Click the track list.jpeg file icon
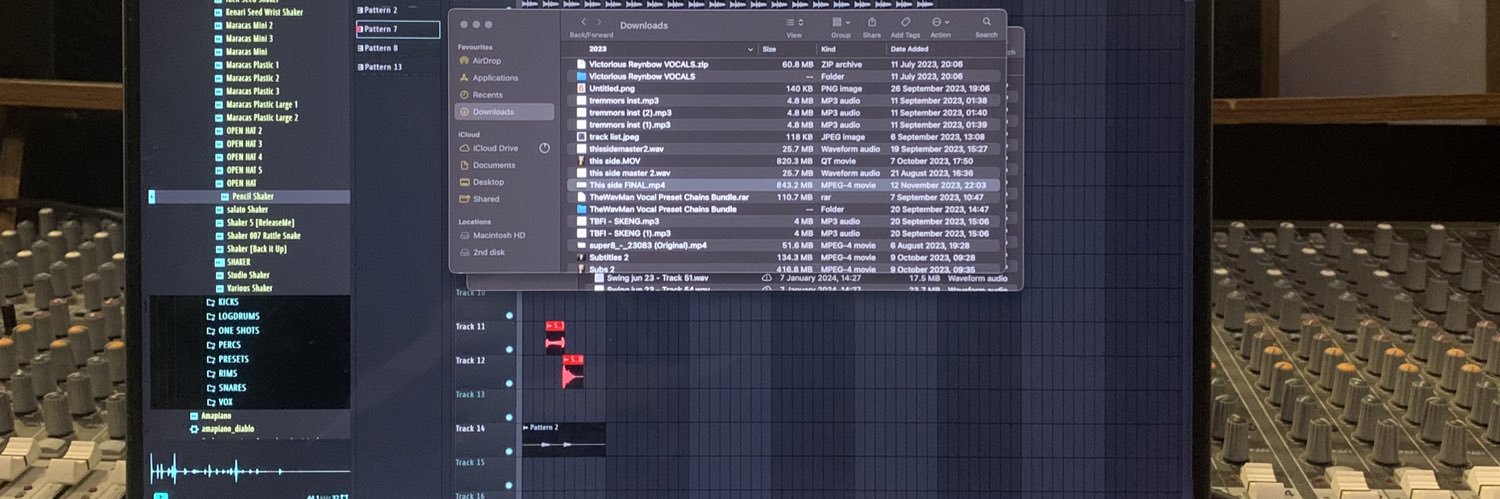 pos(581,137)
